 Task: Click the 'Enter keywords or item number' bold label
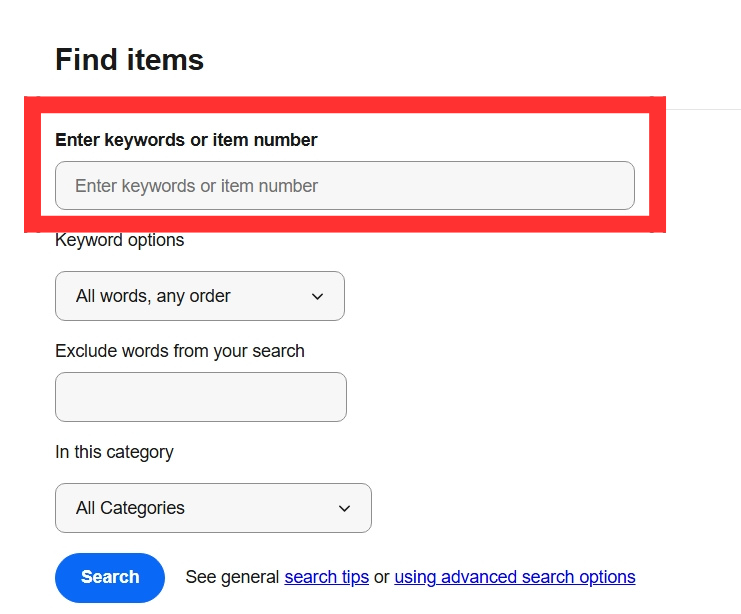pyautogui.click(x=186, y=140)
